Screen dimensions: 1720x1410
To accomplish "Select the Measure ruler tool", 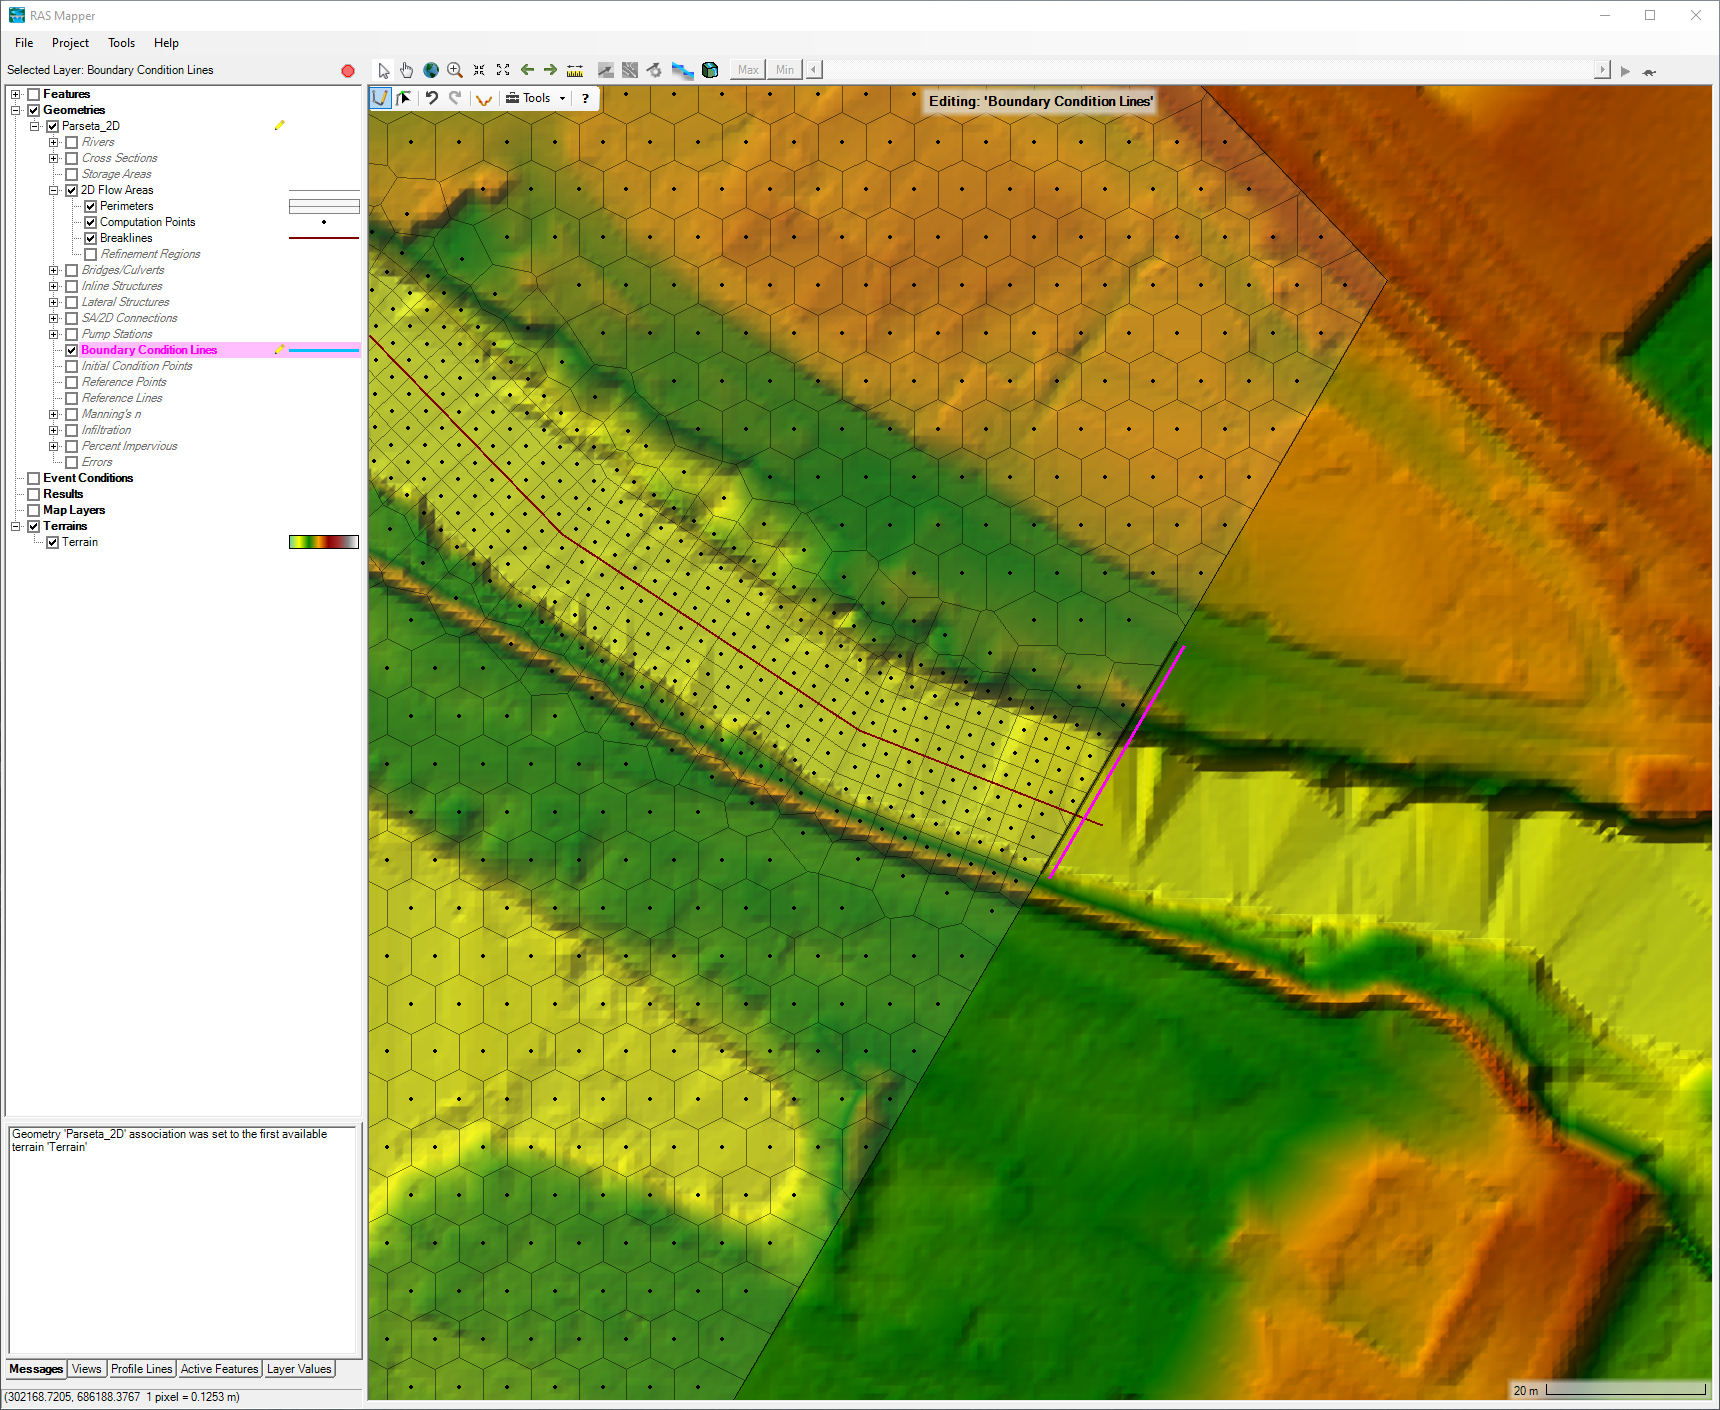I will coord(575,70).
